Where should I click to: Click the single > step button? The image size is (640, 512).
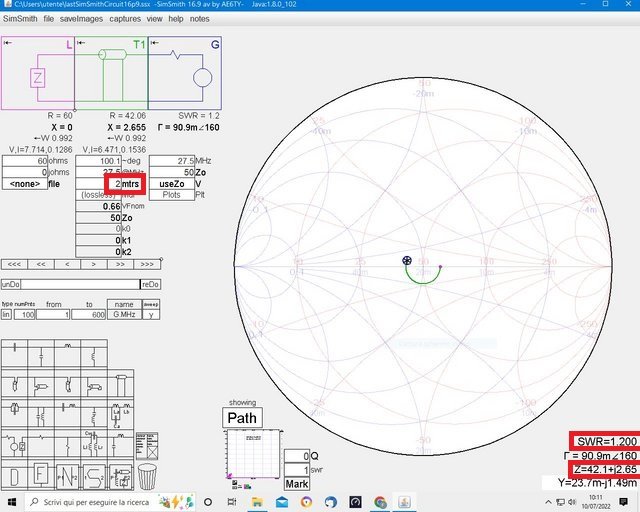click(x=94, y=264)
